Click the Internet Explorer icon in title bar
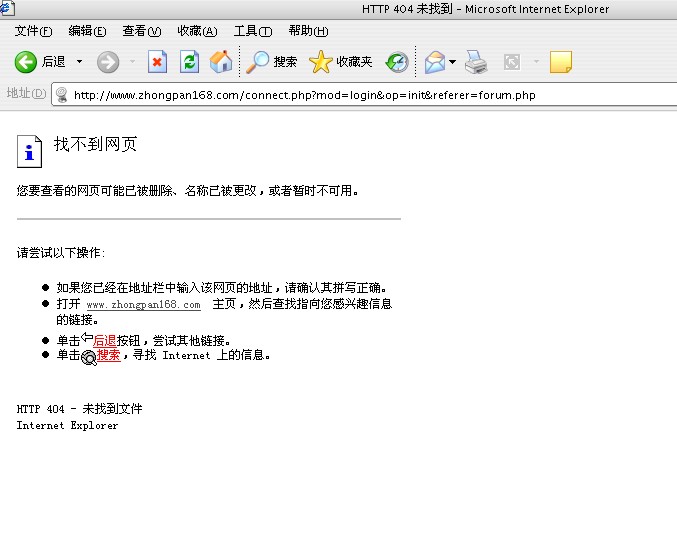The width and height of the screenshot is (677, 534). (x=7, y=8)
